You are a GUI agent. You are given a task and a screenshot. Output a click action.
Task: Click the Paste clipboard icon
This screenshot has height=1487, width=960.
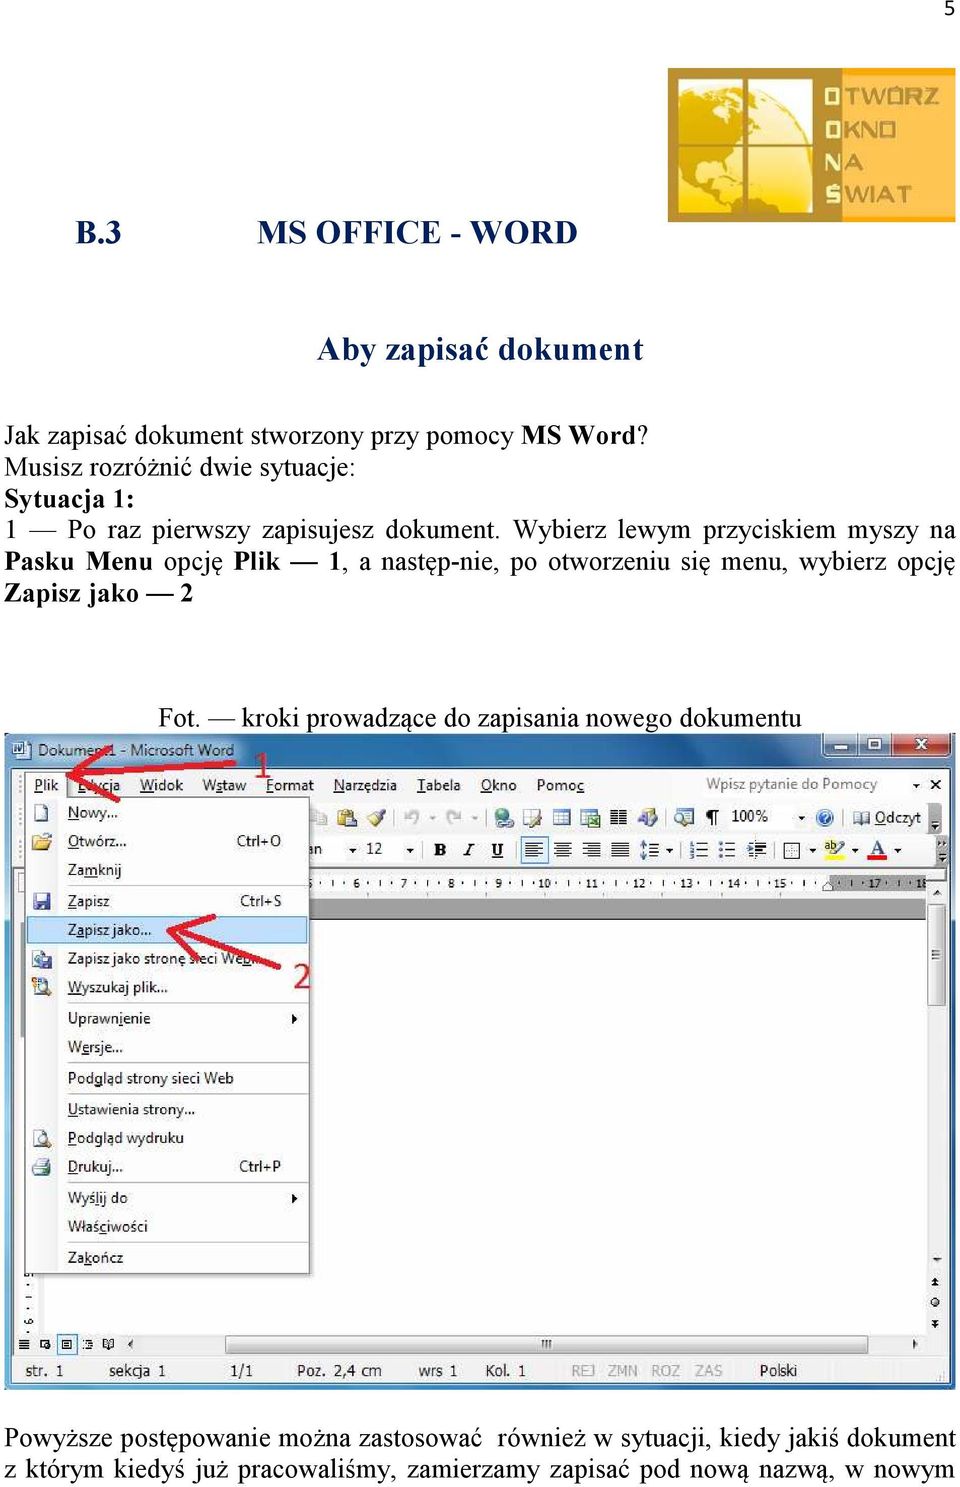[x=347, y=818]
